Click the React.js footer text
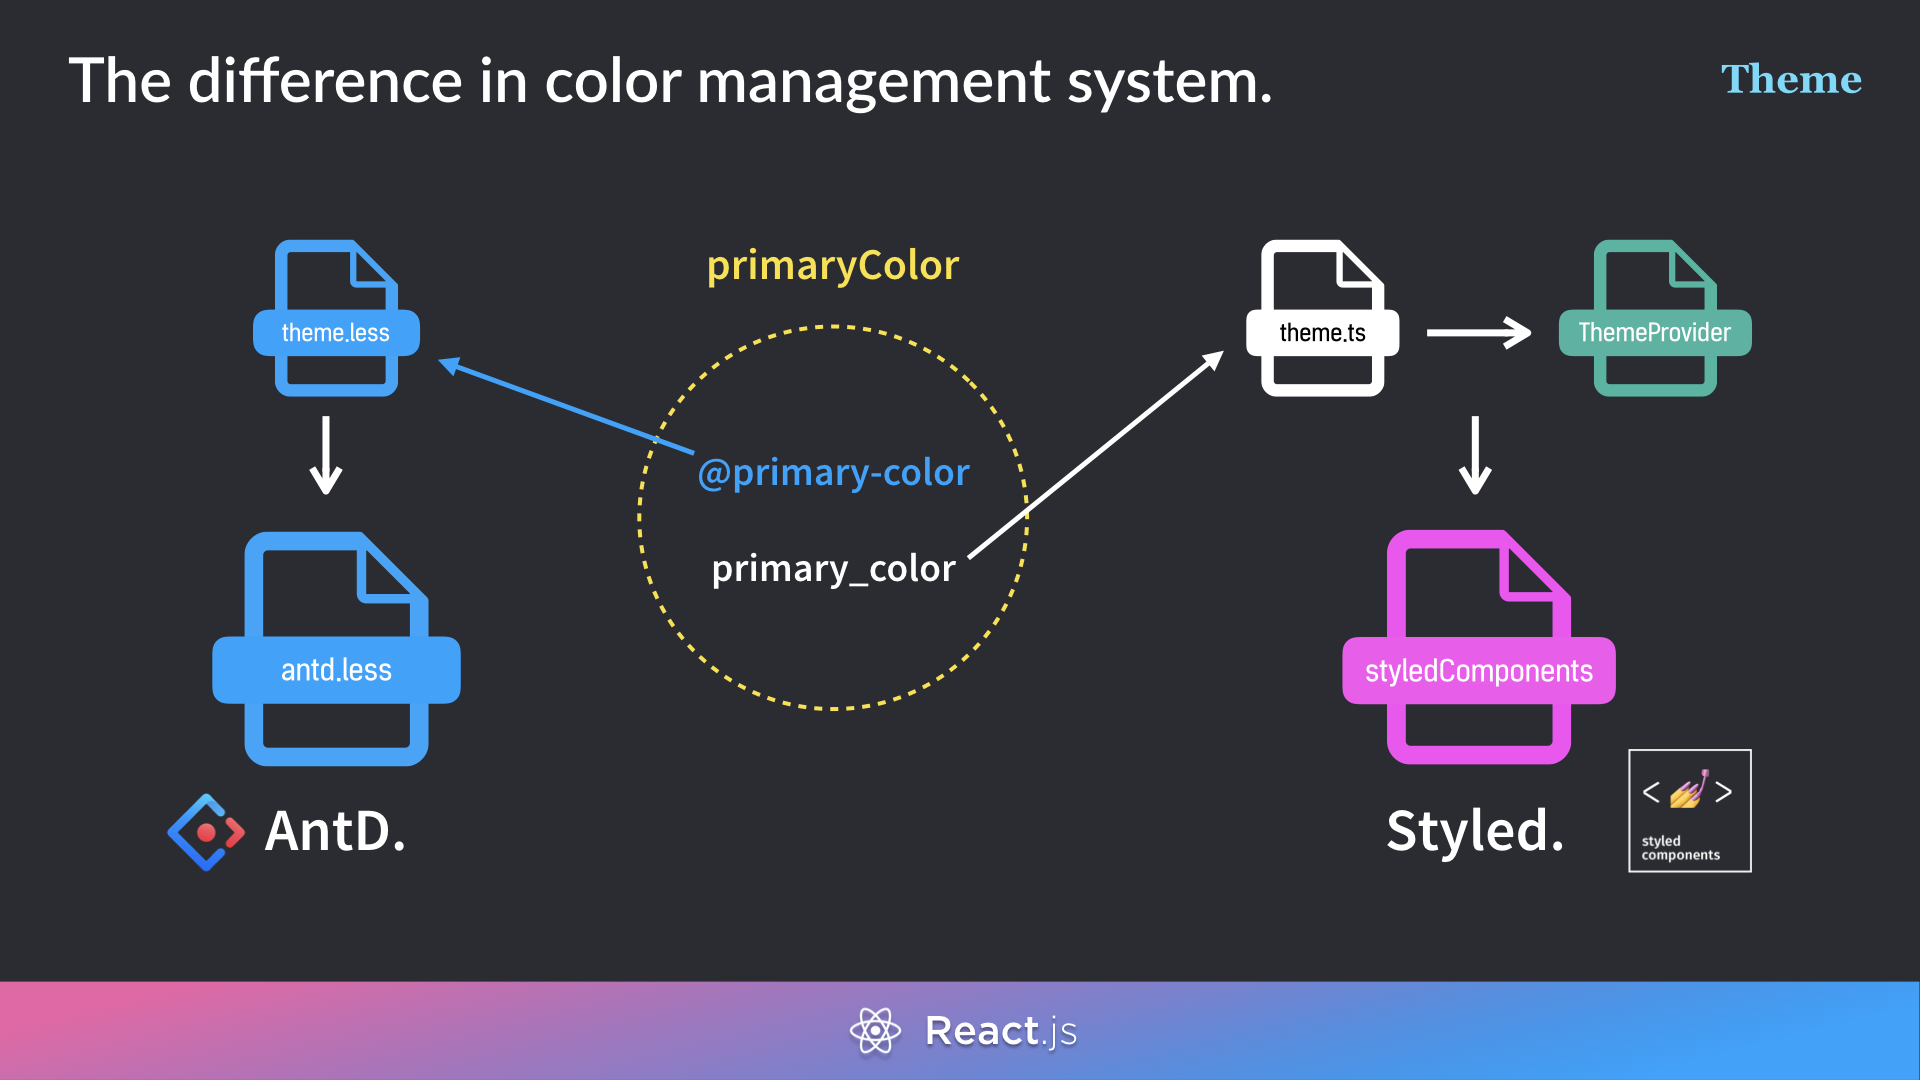1920x1080 pixels. [1000, 1031]
